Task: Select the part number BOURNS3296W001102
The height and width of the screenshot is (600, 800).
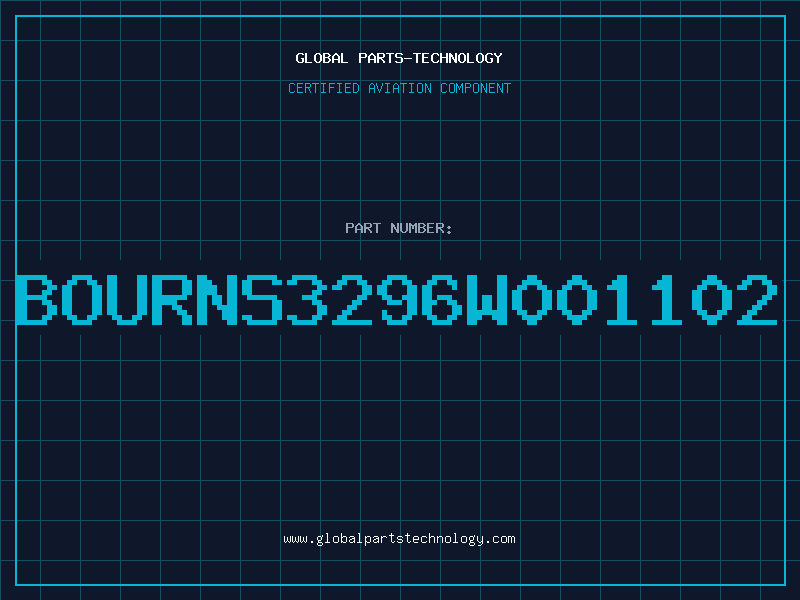Action: (396, 299)
